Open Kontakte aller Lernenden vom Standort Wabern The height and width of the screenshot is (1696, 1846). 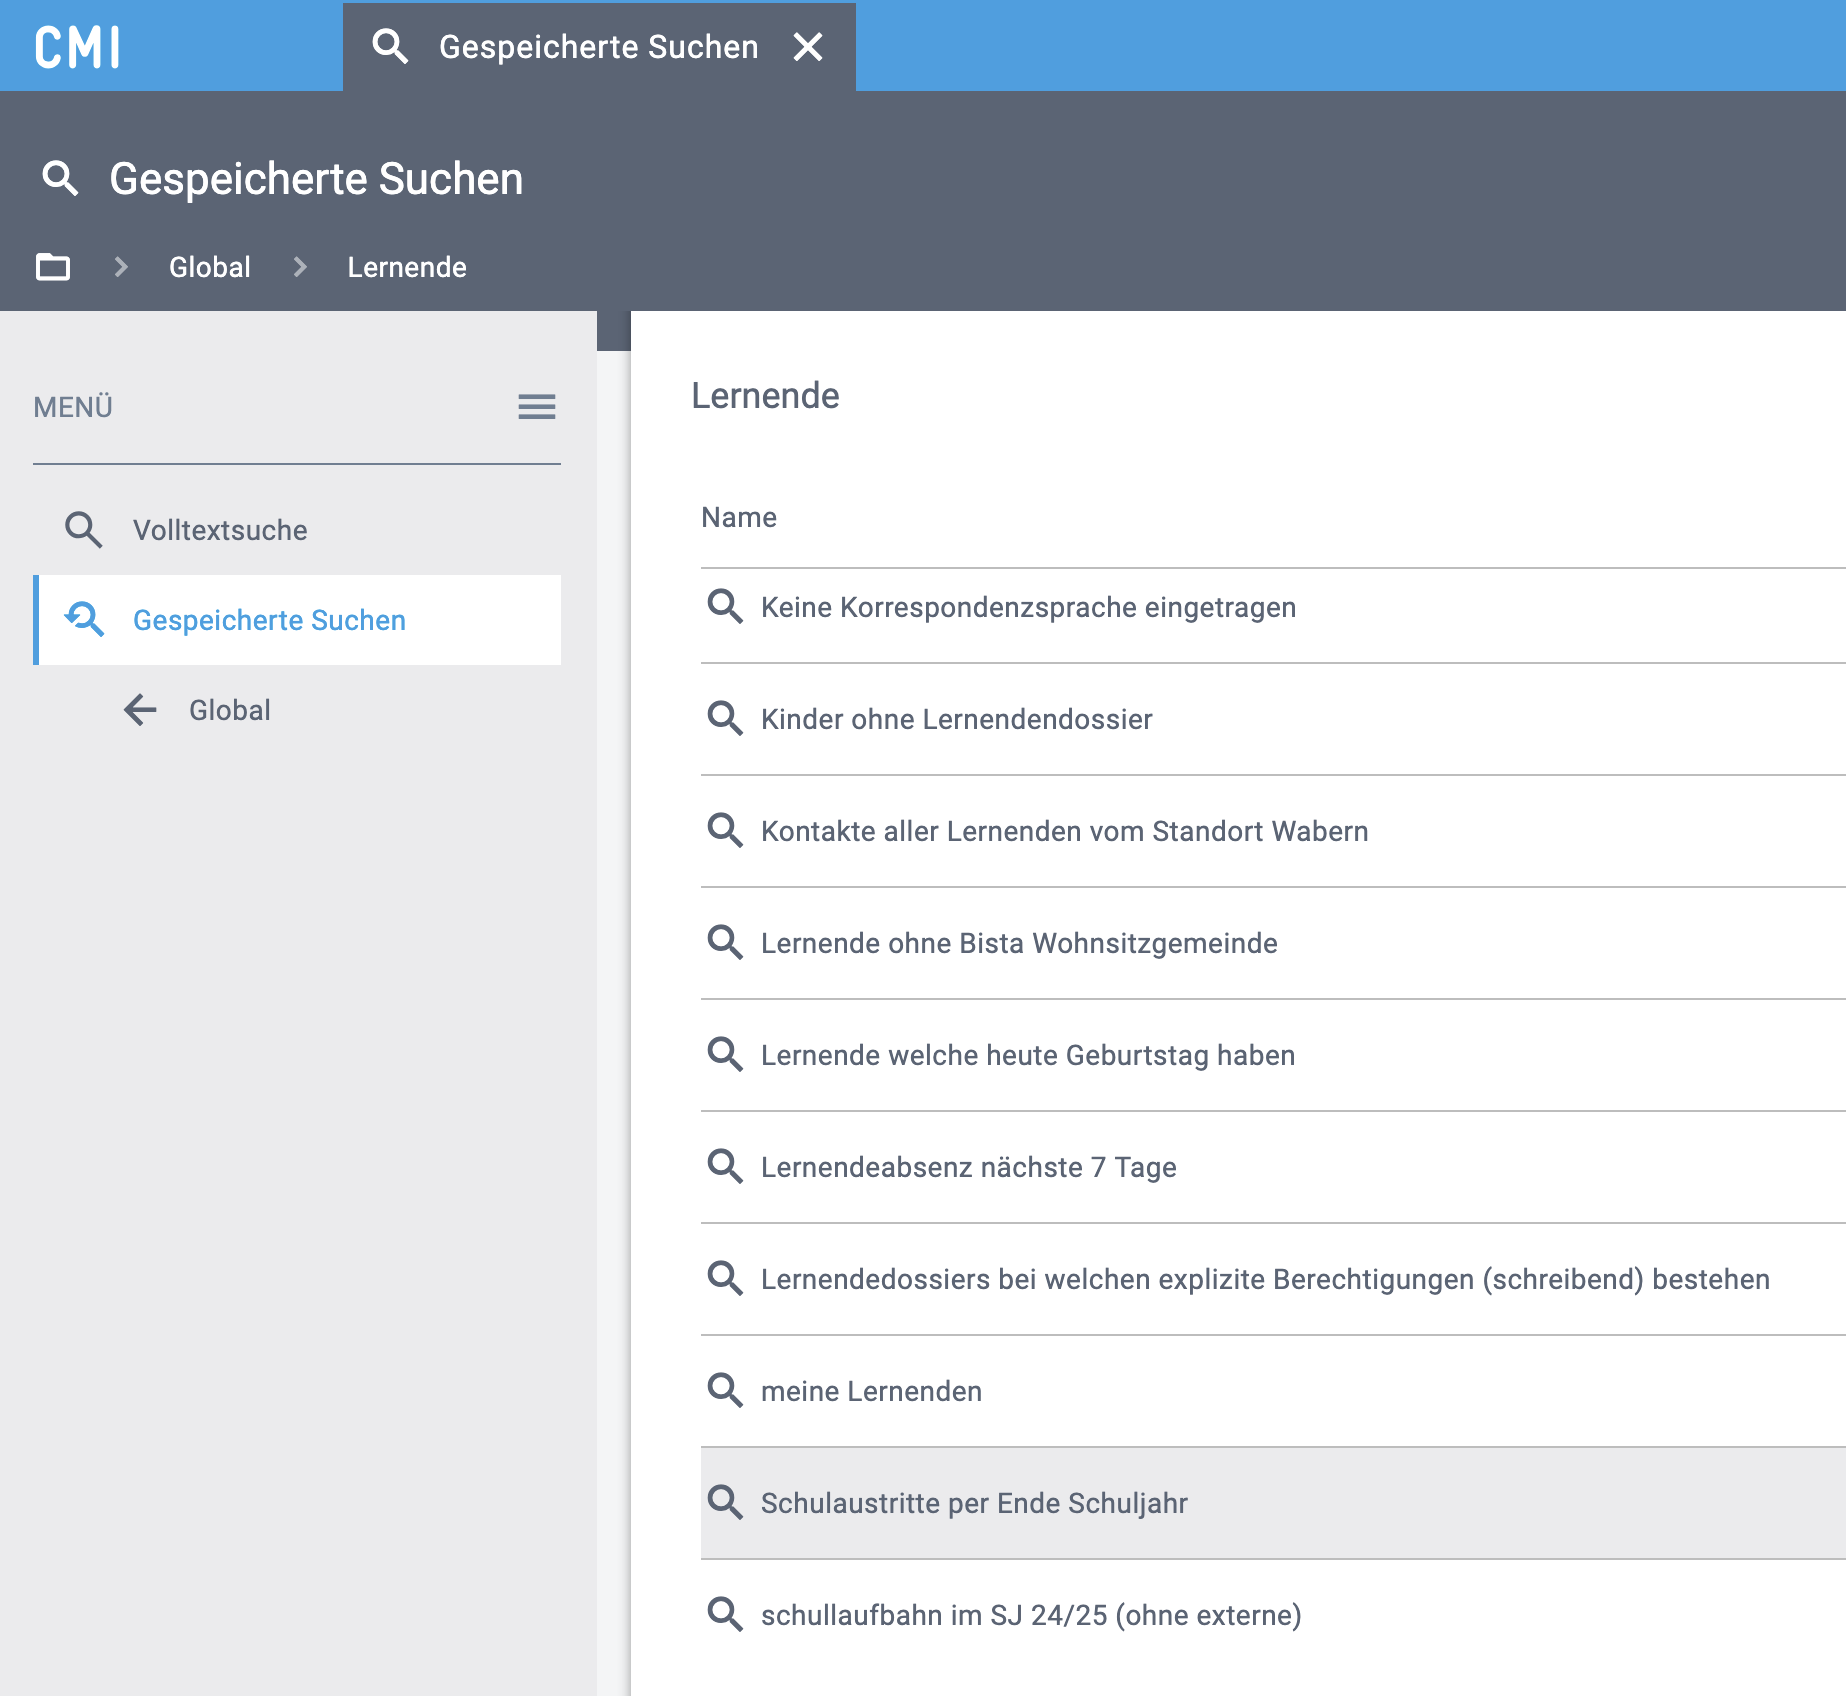tap(1063, 831)
